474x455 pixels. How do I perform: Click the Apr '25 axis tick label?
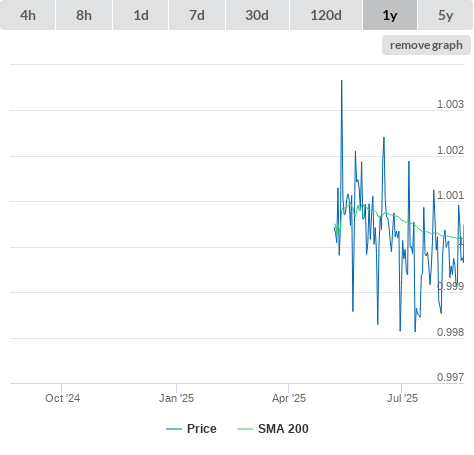pyautogui.click(x=289, y=398)
